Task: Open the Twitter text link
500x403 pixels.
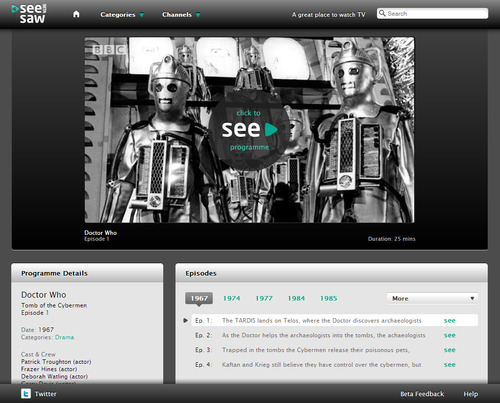Action: point(46,394)
